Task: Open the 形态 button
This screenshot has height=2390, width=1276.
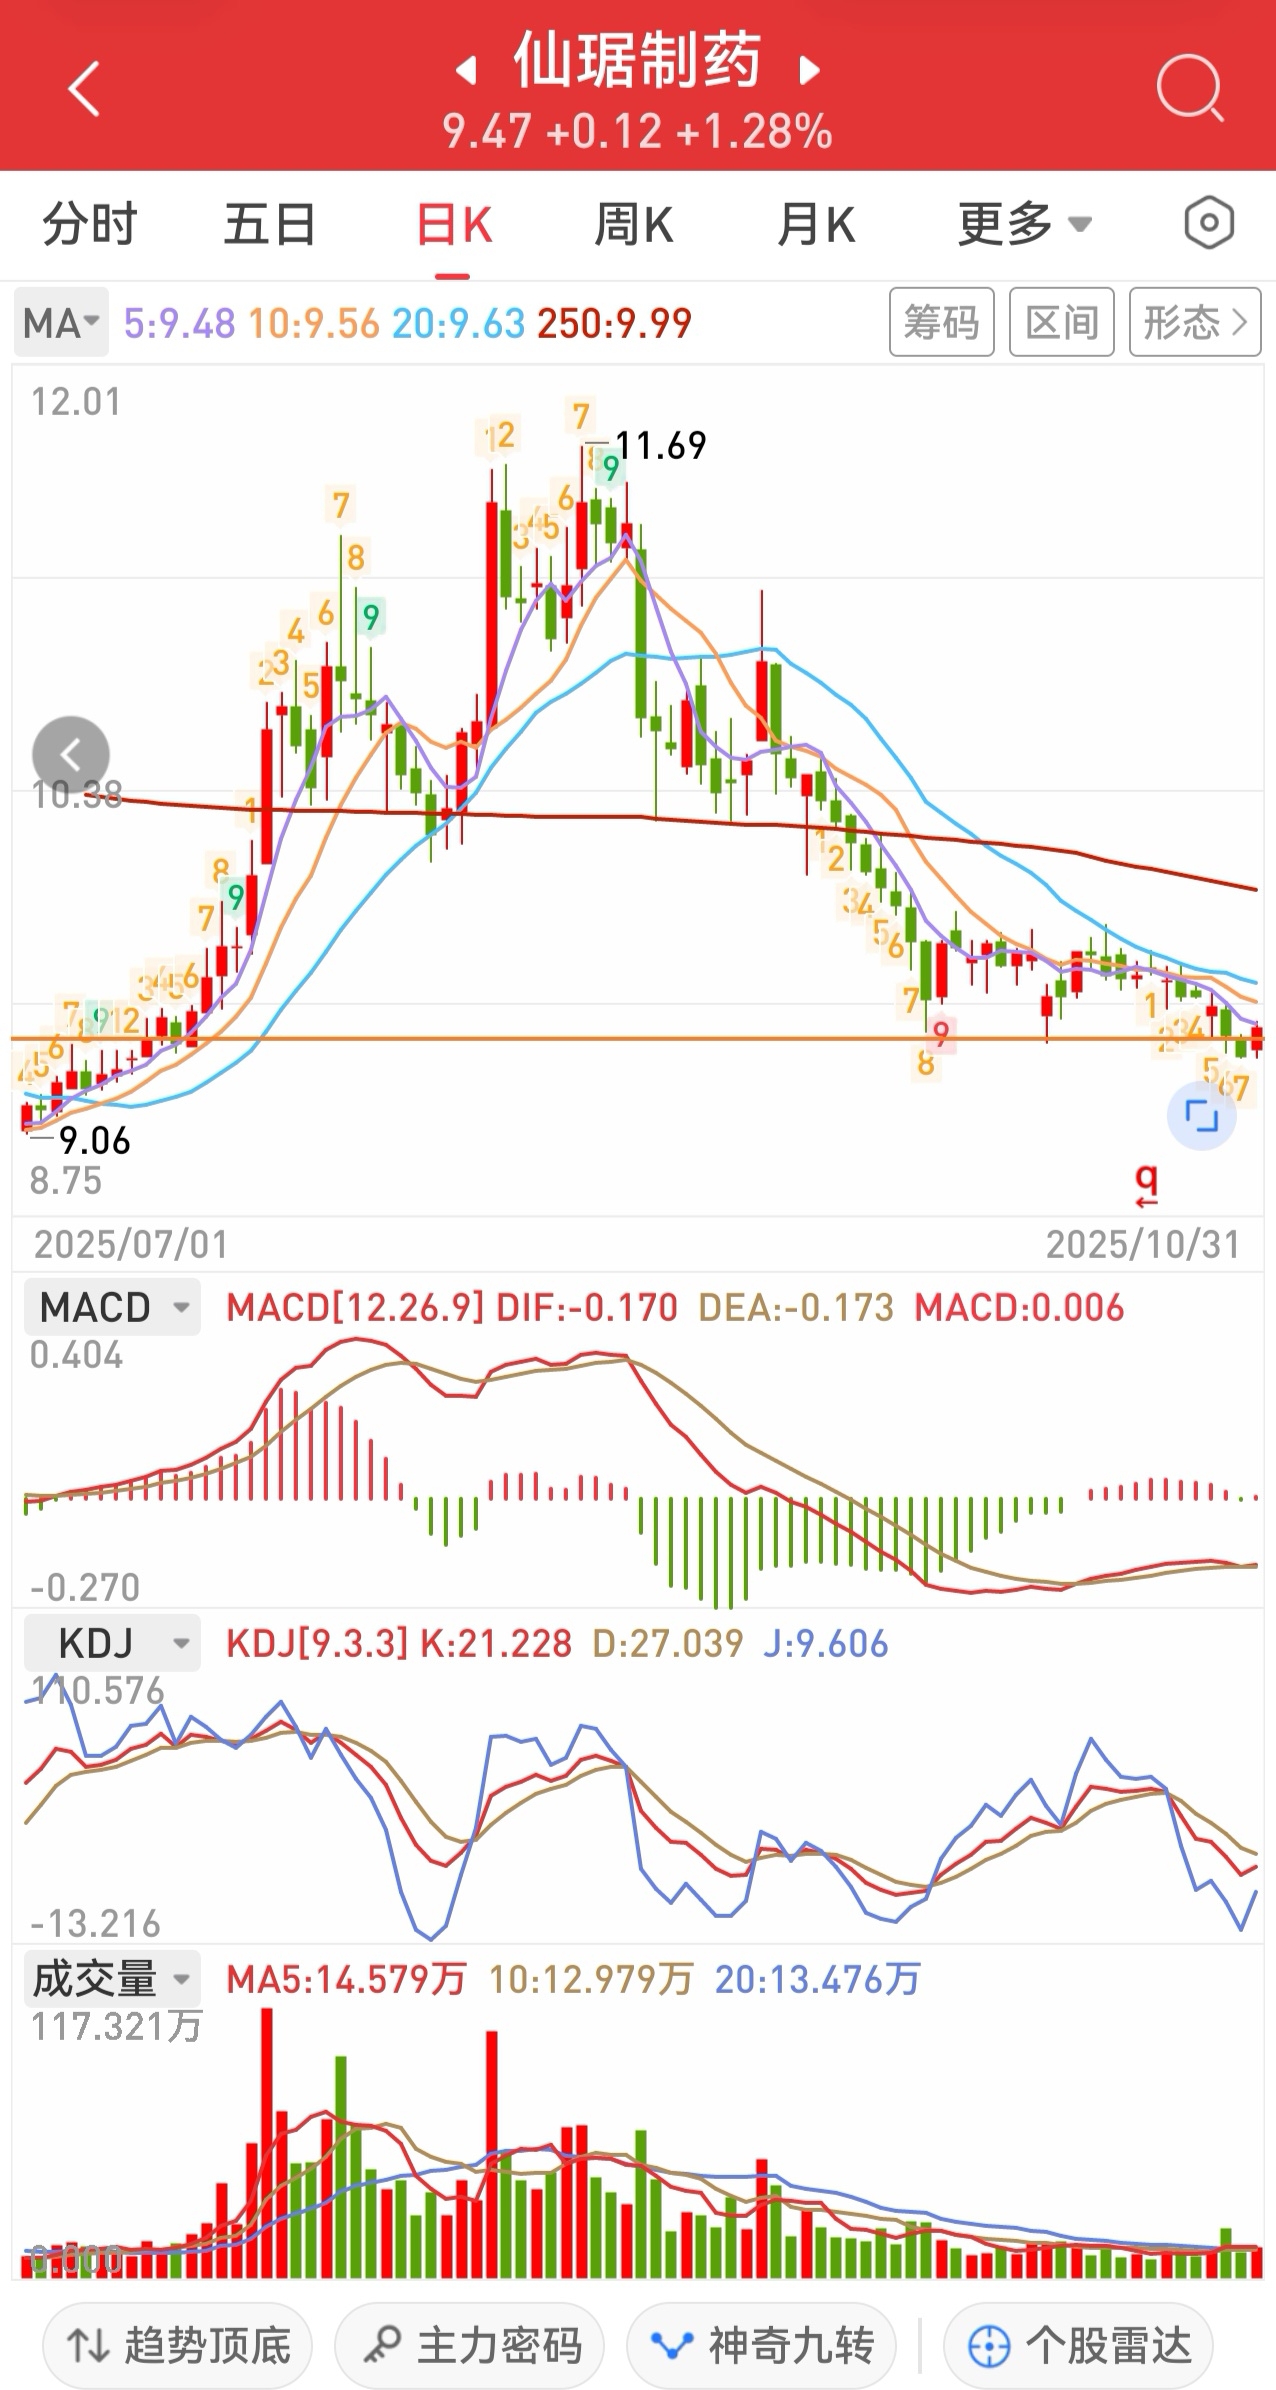Action: point(1195,322)
